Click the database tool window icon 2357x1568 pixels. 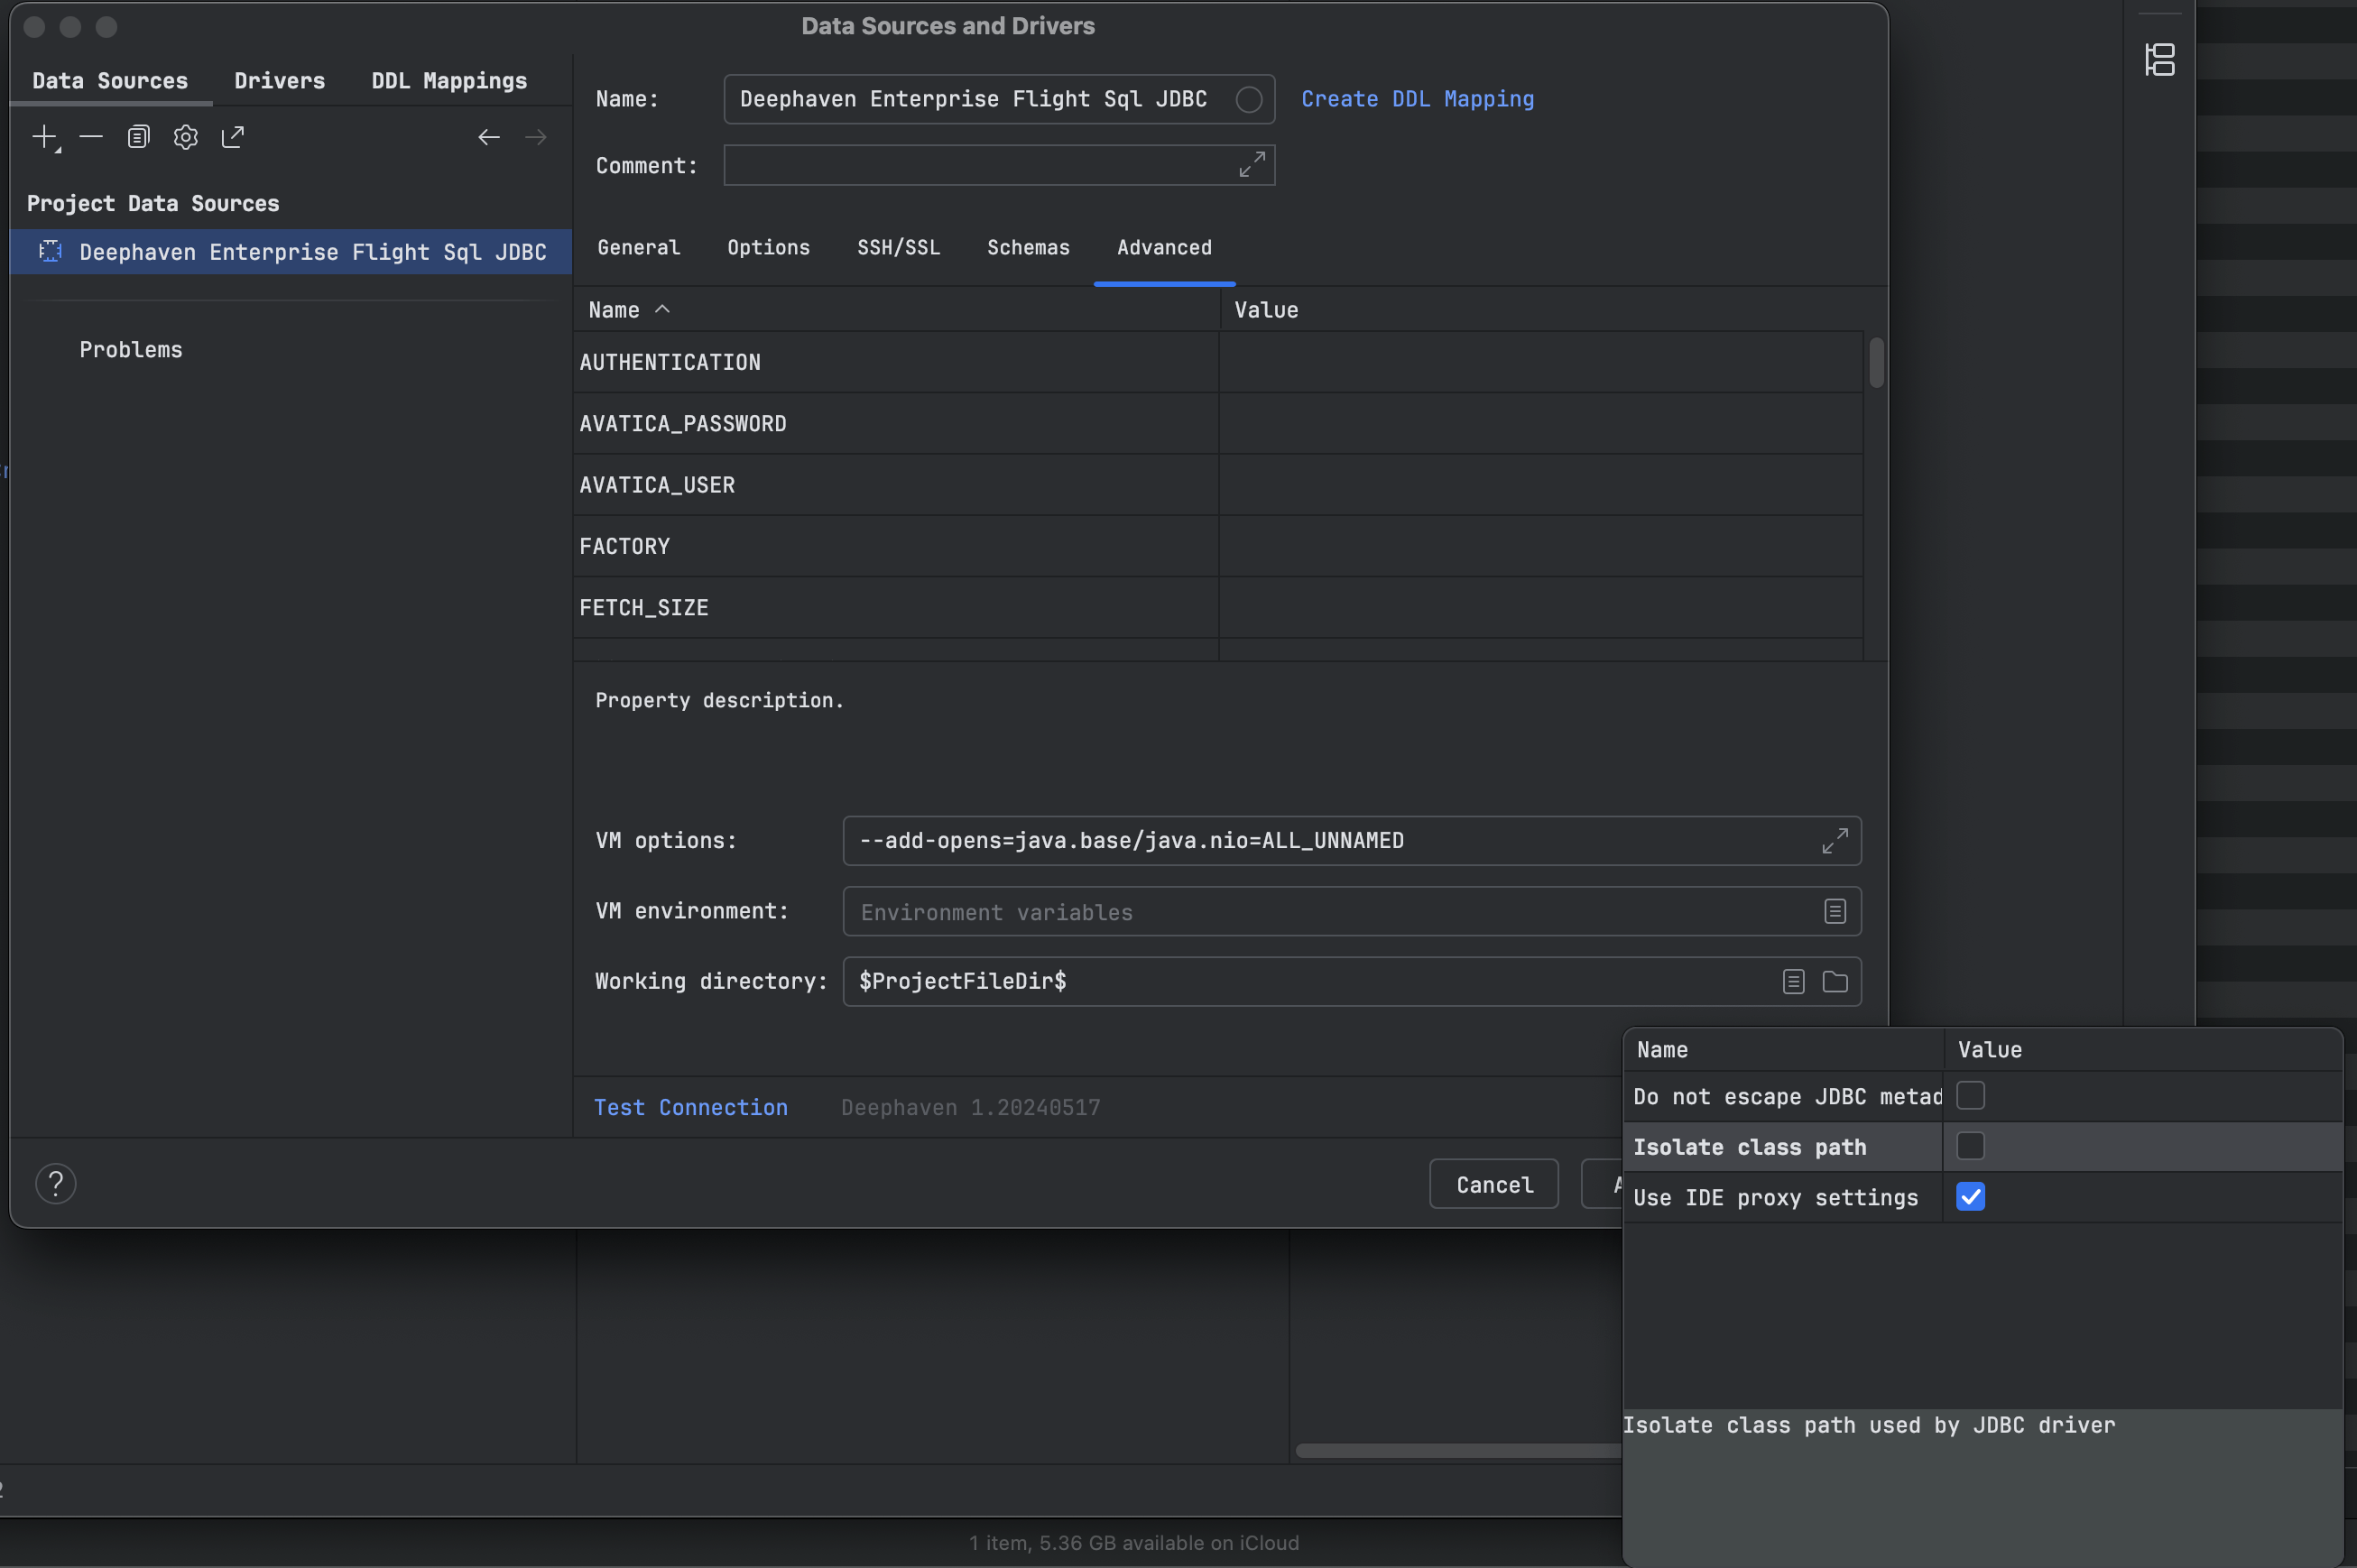(2159, 60)
